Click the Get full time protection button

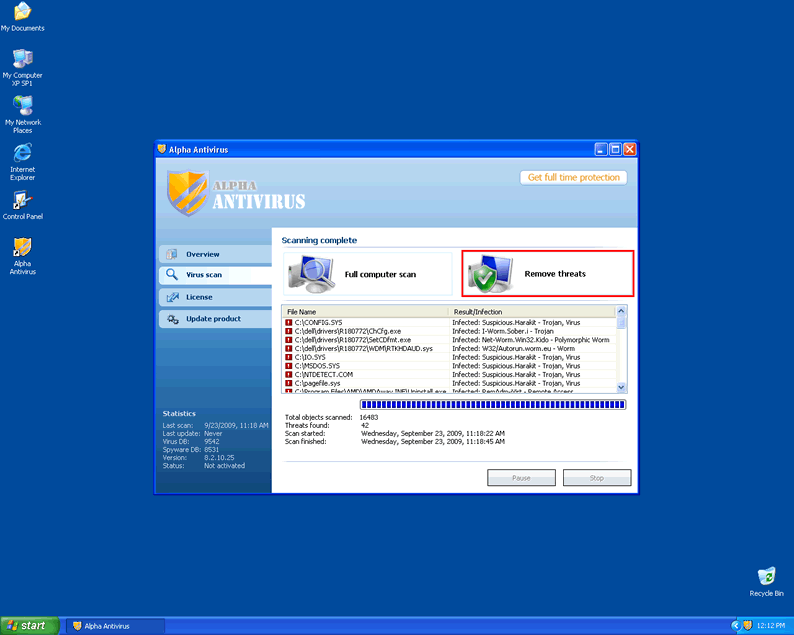[x=574, y=177]
